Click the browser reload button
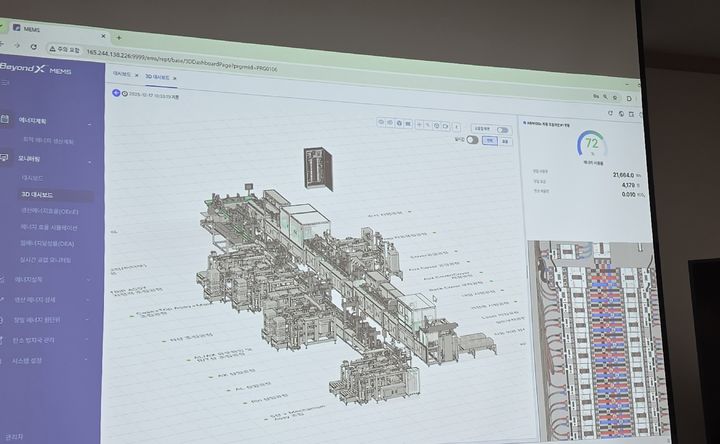 34,46
